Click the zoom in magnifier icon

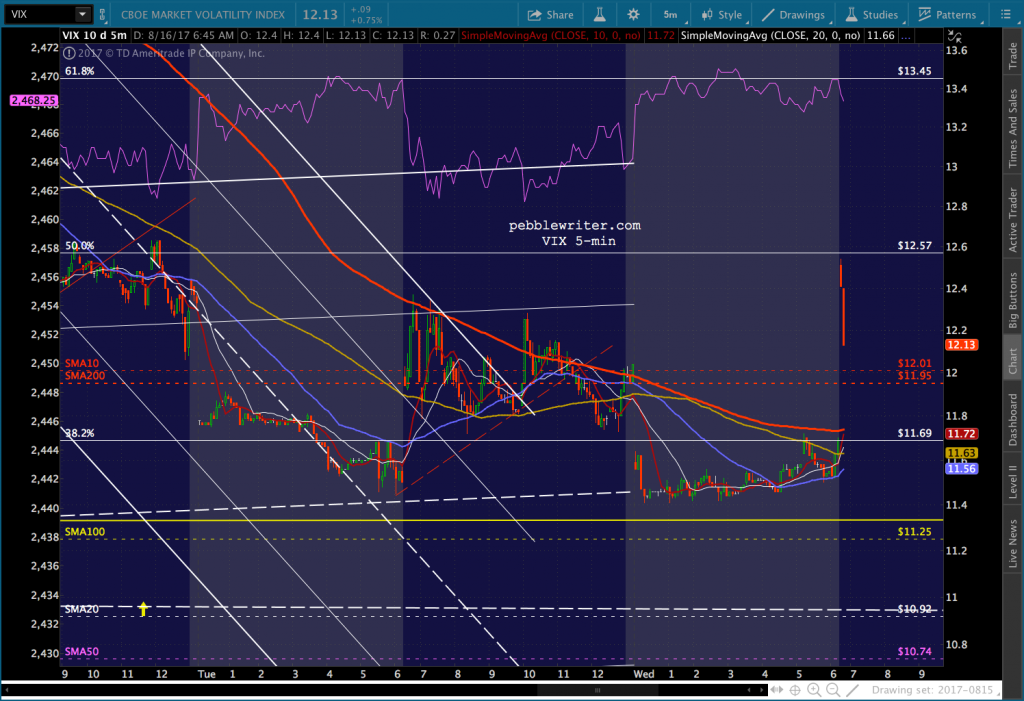(814, 690)
